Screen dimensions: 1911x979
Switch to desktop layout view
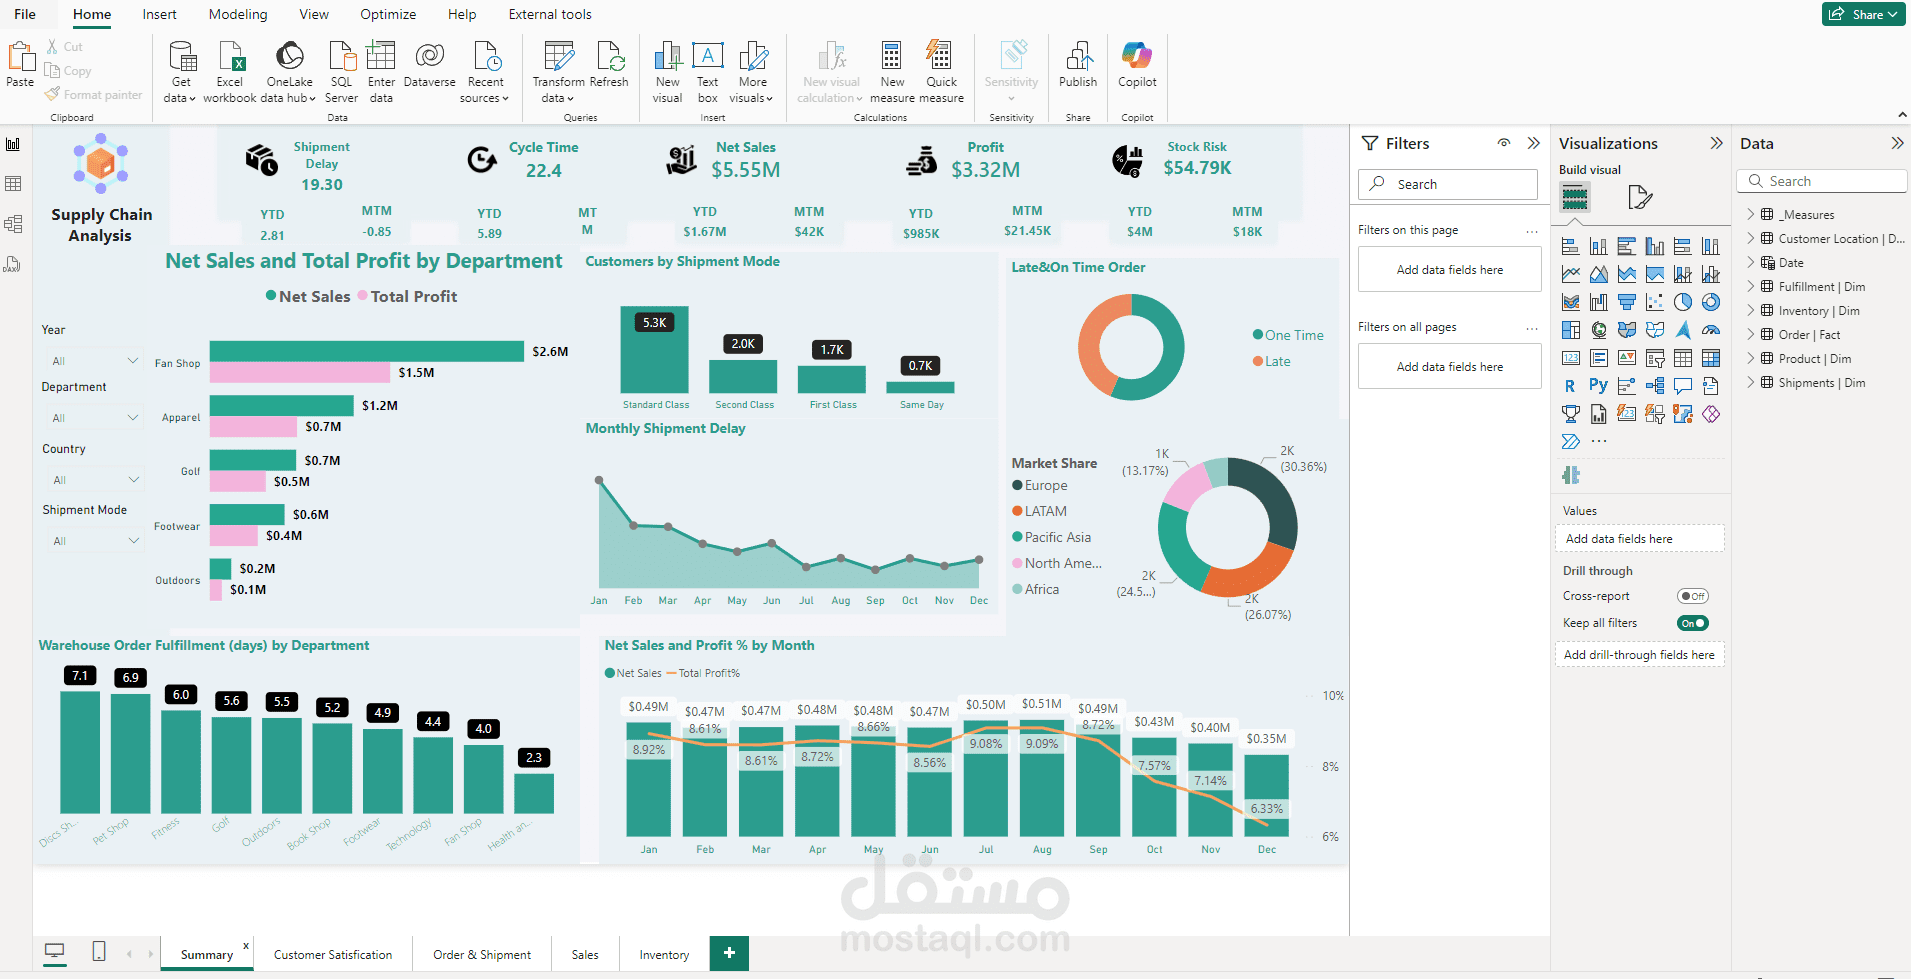[55, 951]
